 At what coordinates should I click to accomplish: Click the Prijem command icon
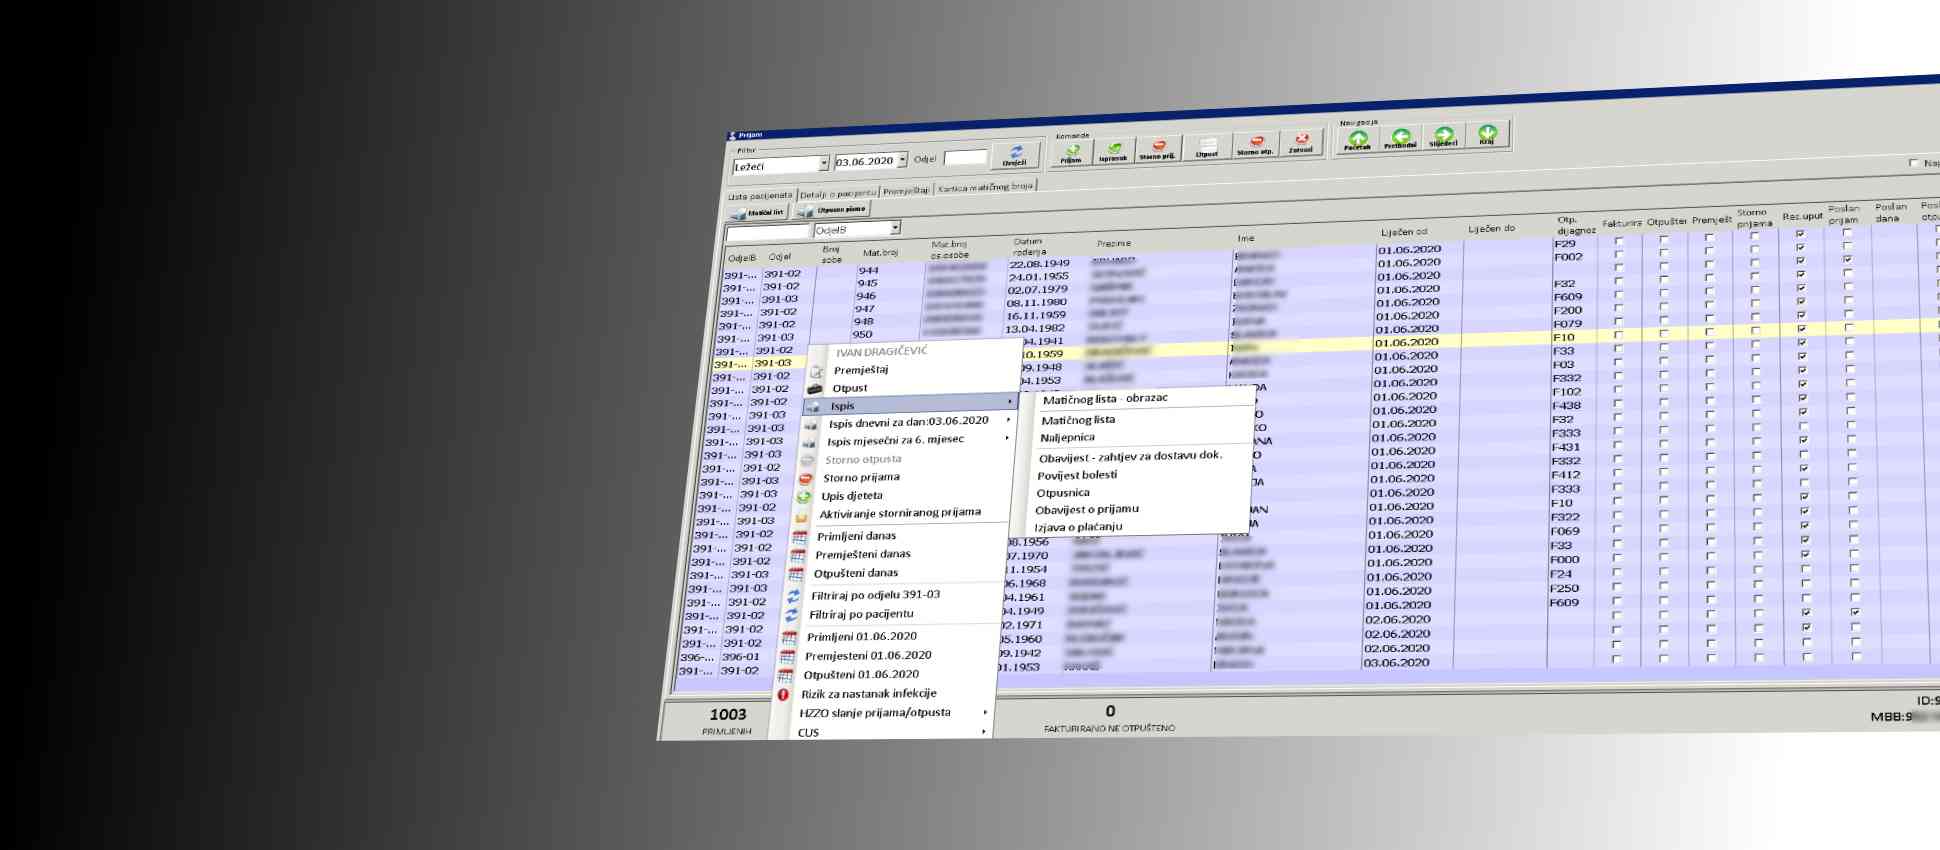tap(1072, 152)
